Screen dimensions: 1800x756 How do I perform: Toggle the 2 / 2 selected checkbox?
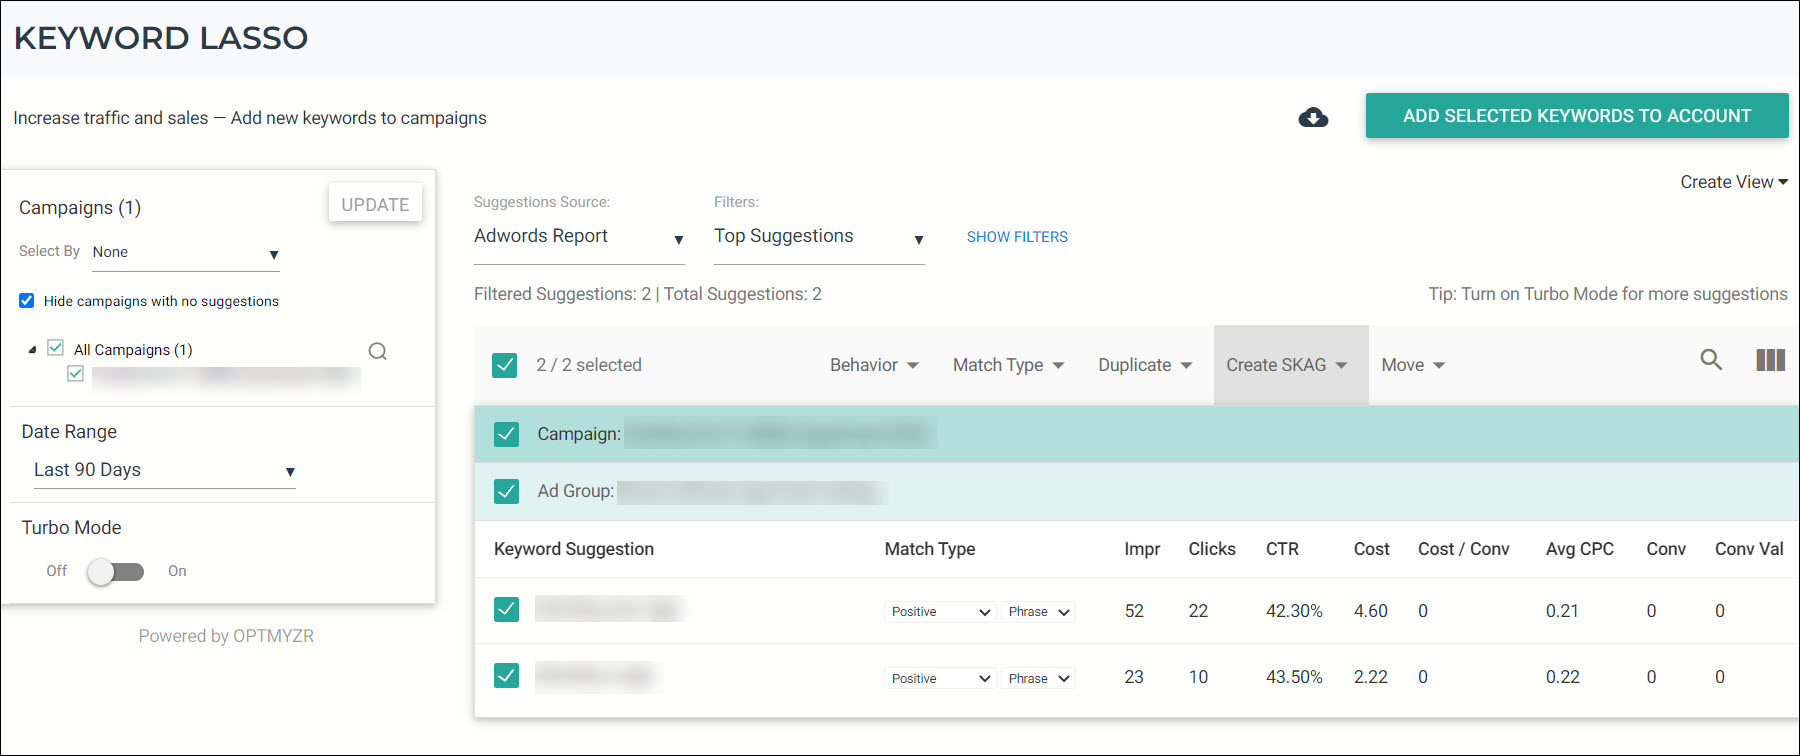click(505, 365)
